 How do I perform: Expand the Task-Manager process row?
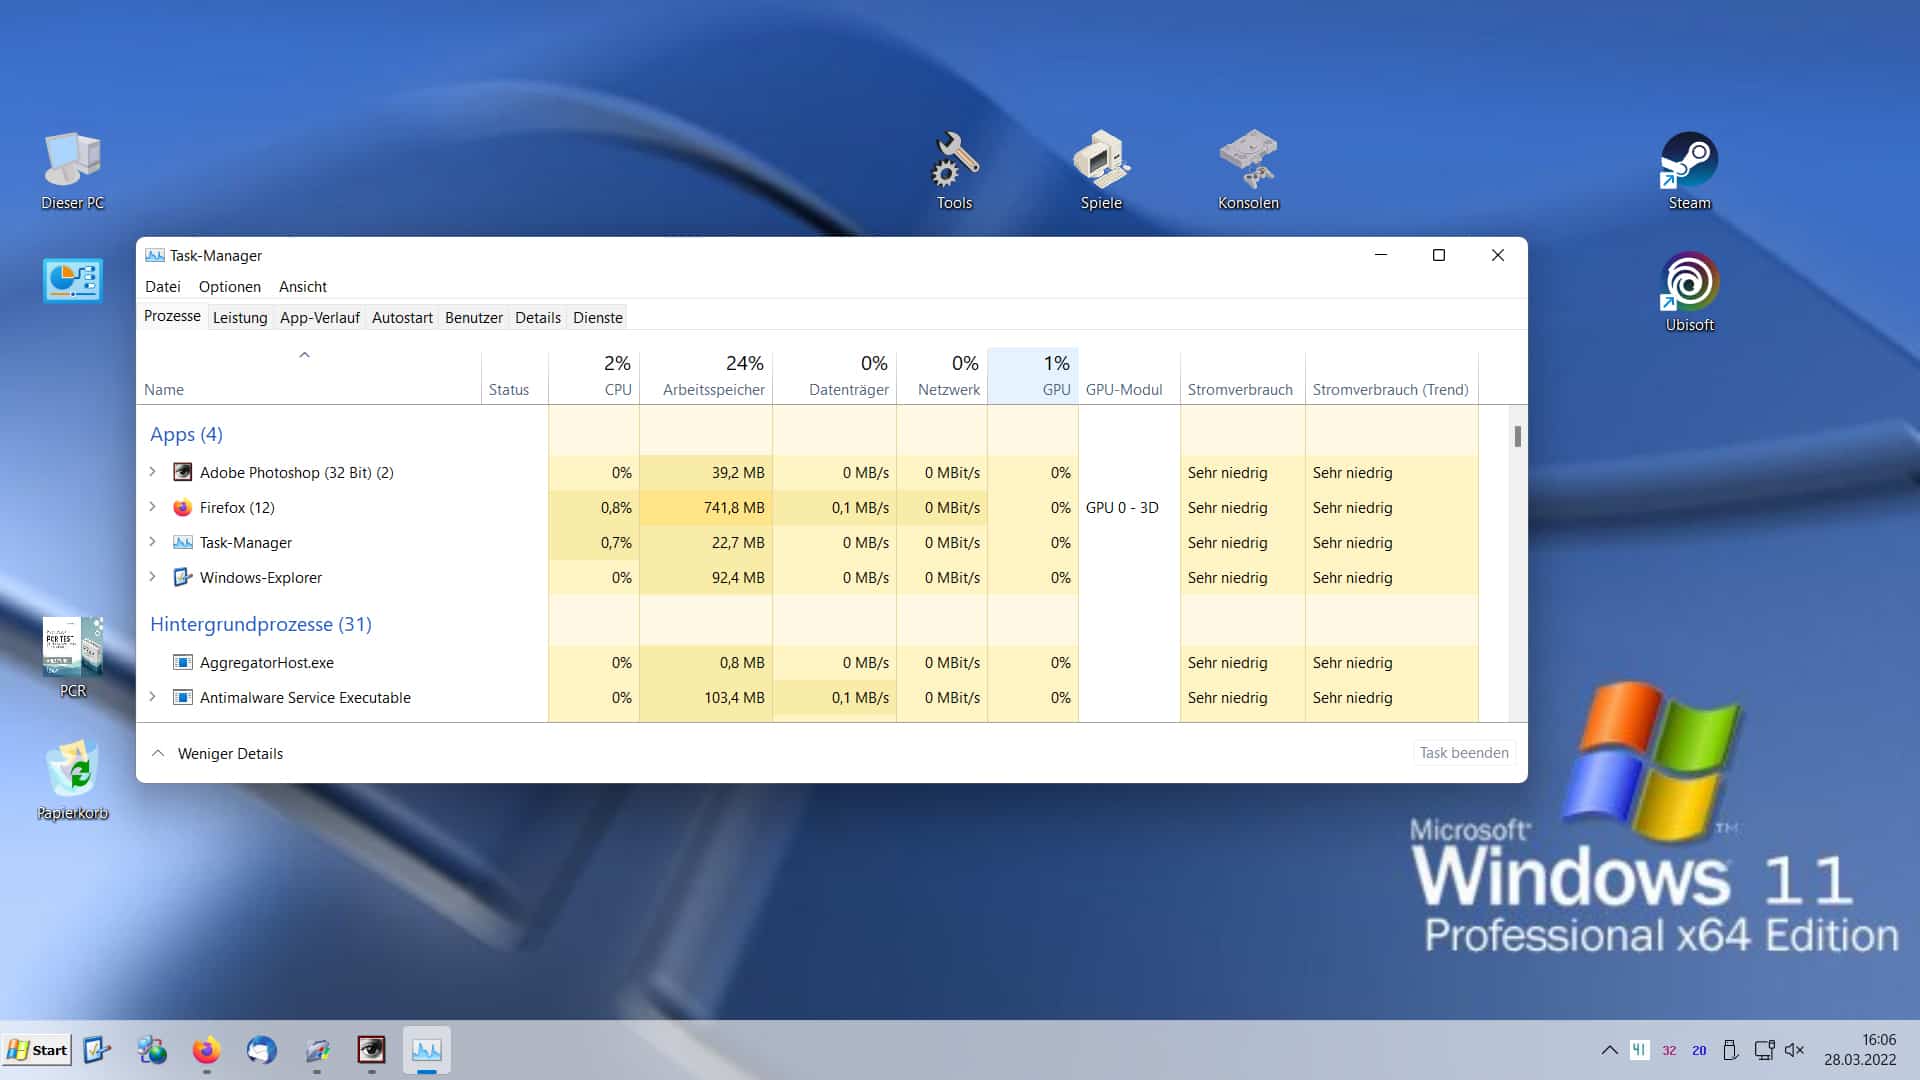pos(152,542)
